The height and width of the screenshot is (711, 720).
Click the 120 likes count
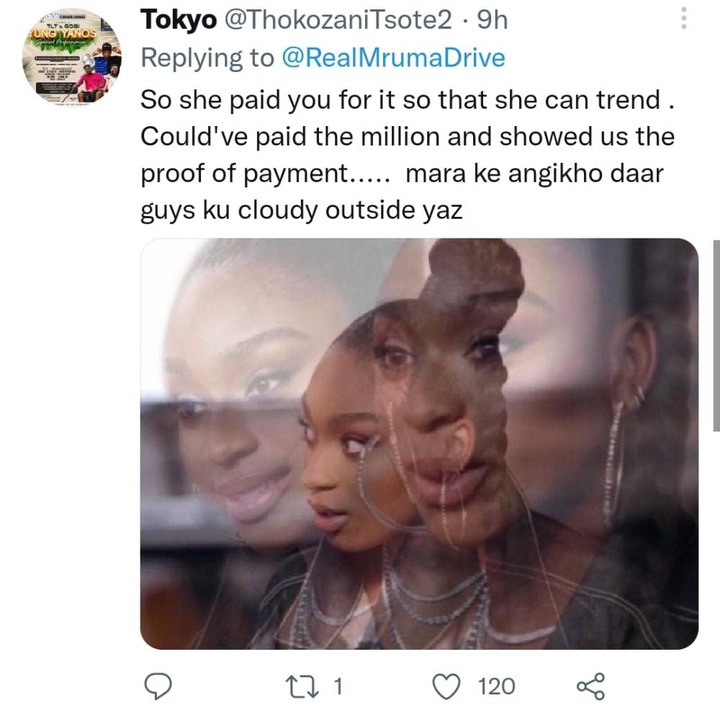[x=496, y=687]
